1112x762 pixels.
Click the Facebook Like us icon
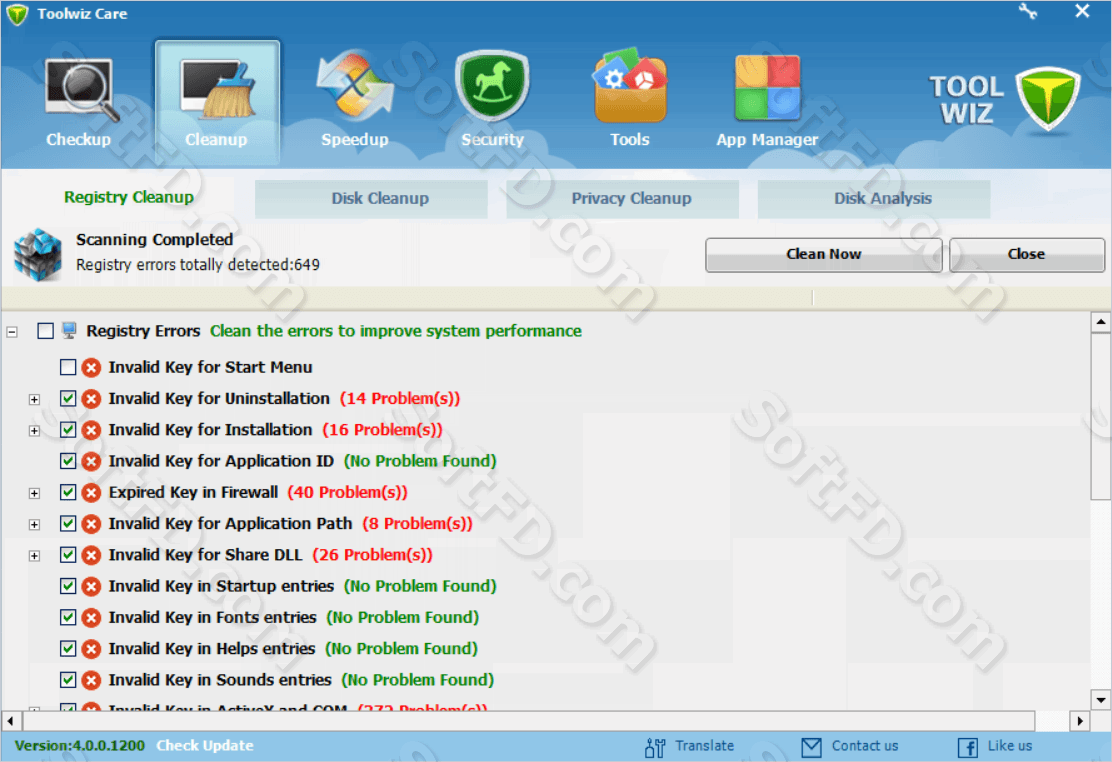coord(967,747)
